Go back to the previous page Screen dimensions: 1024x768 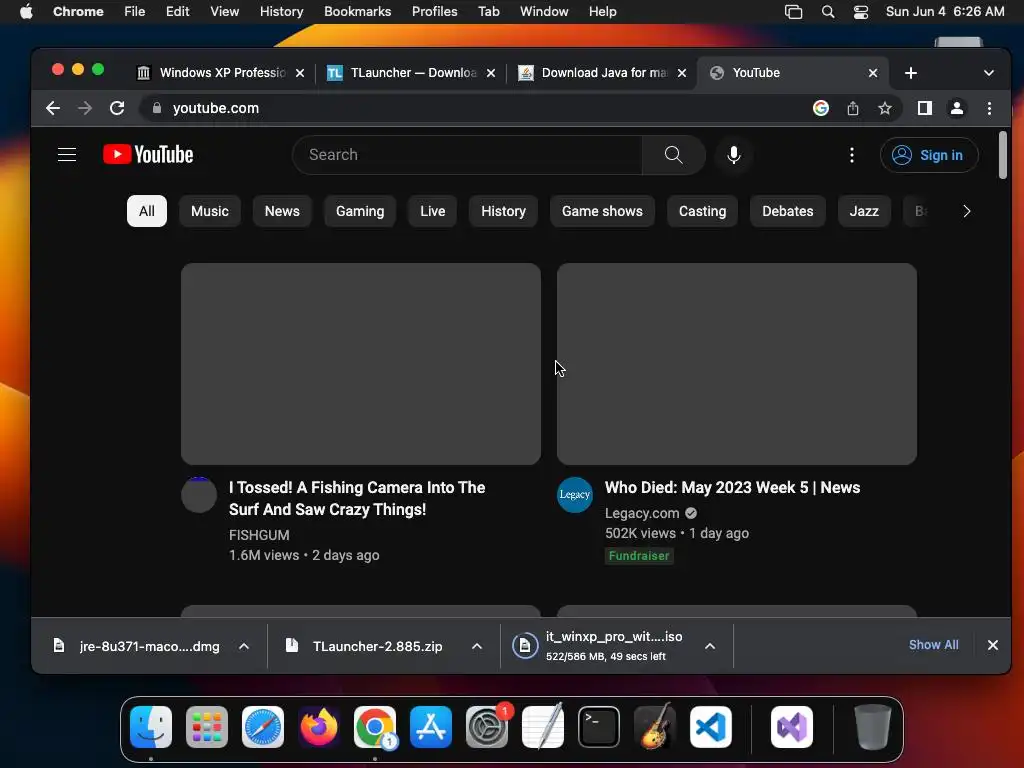[x=53, y=108]
